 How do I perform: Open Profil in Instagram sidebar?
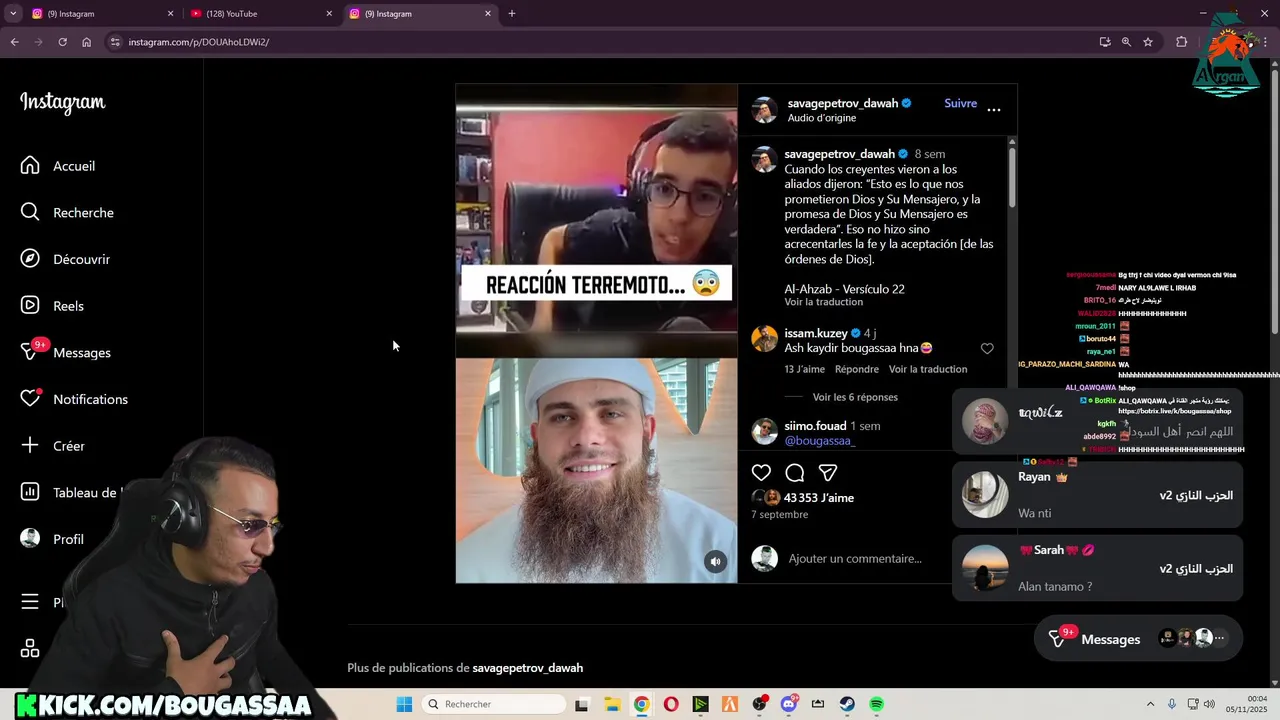coord(53,539)
